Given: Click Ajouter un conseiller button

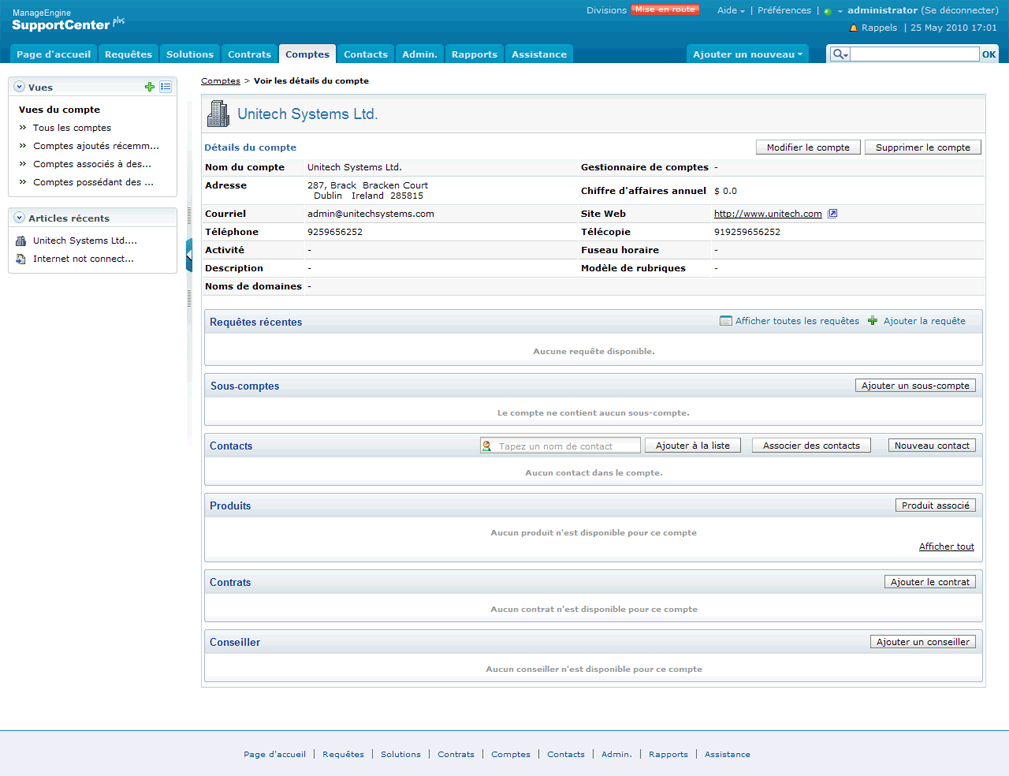Looking at the screenshot, I should pyautogui.click(x=923, y=642).
